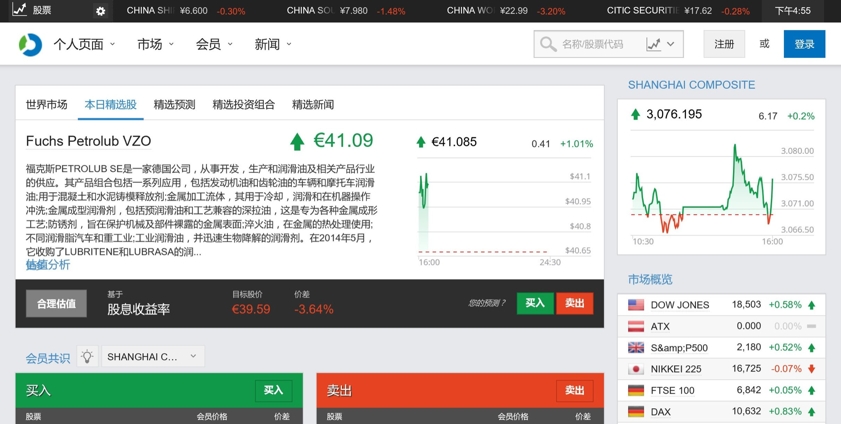841x424 pixels.
Task: Click the Austrian flag beside ATX
Action: point(636,326)
